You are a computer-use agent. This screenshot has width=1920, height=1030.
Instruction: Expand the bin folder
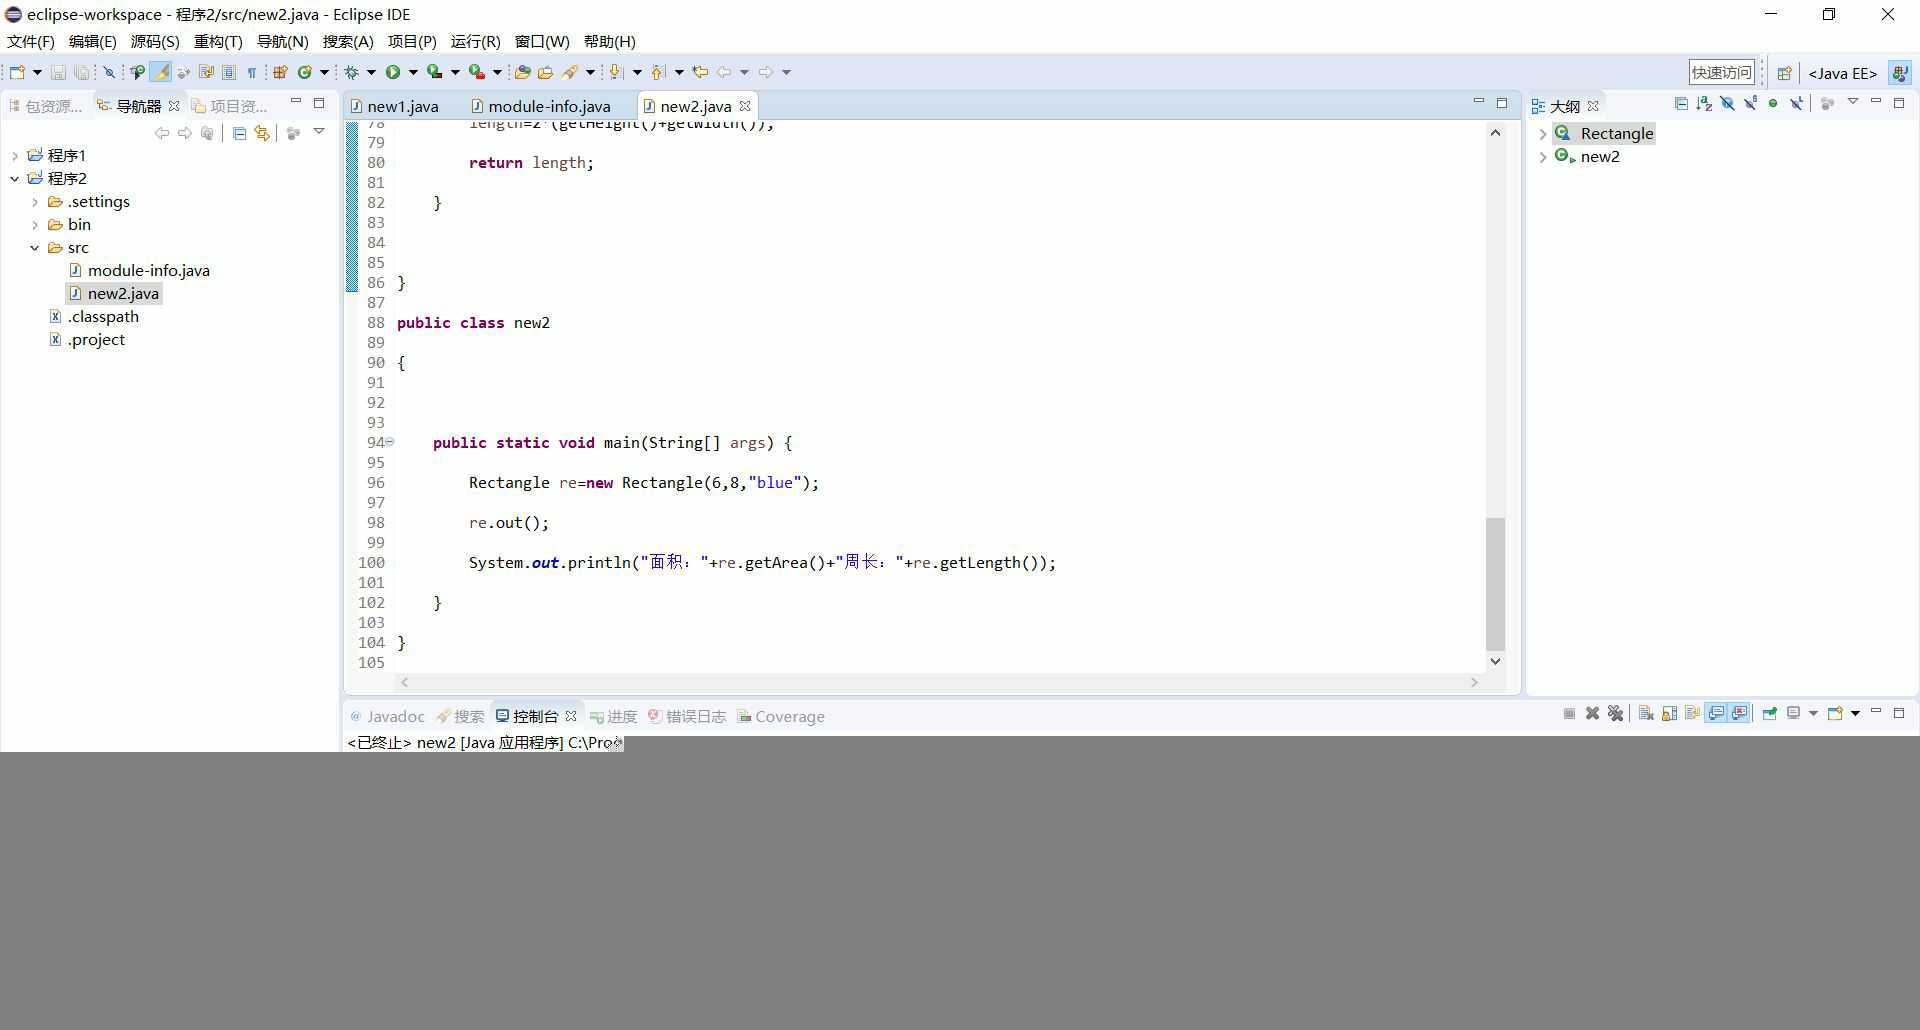click(35, 225)
